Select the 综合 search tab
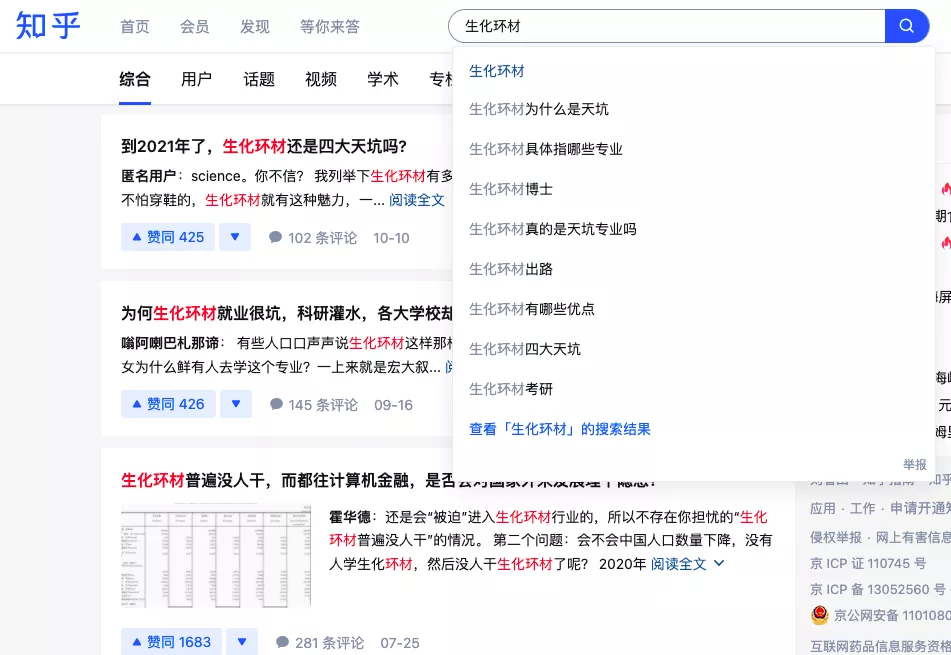Viewport: 951px width, 655px height. [x=135, y=79]
